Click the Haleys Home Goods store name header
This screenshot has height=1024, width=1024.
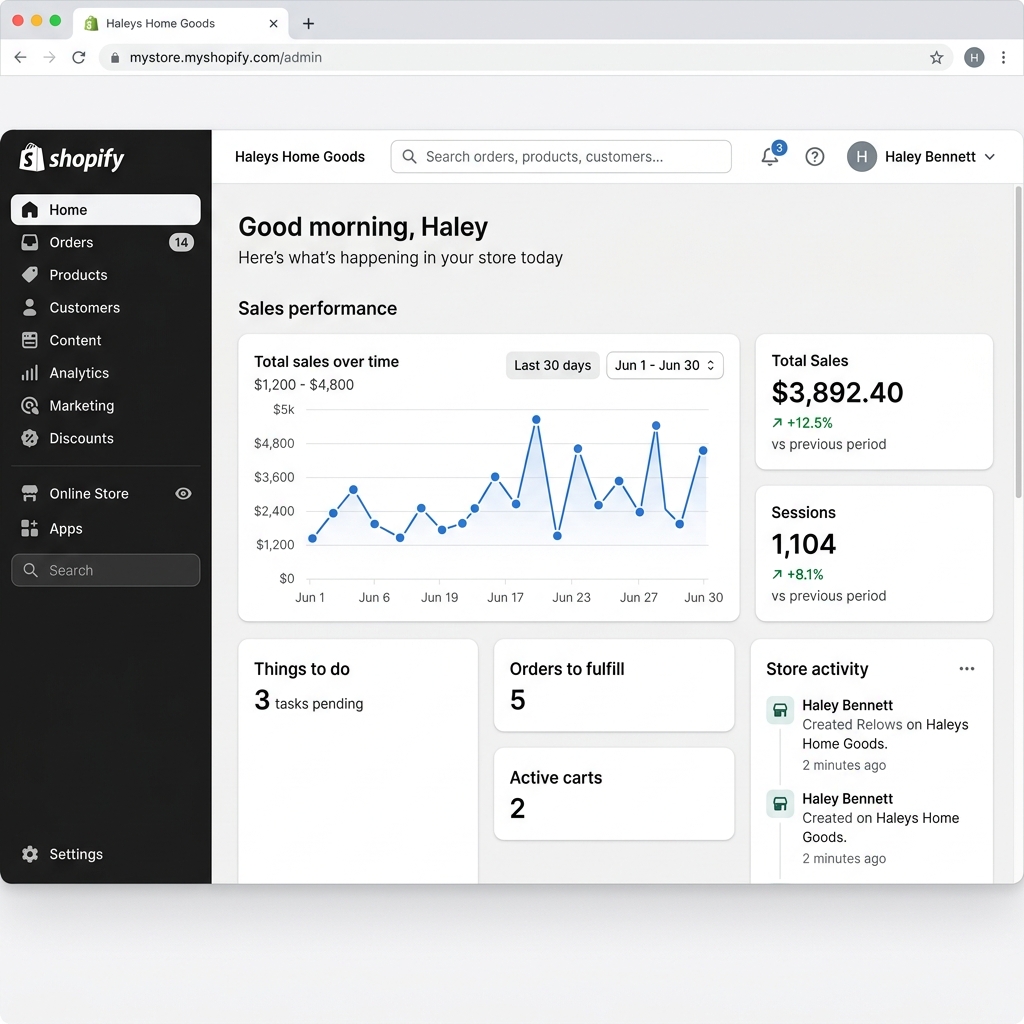point(300,157)
